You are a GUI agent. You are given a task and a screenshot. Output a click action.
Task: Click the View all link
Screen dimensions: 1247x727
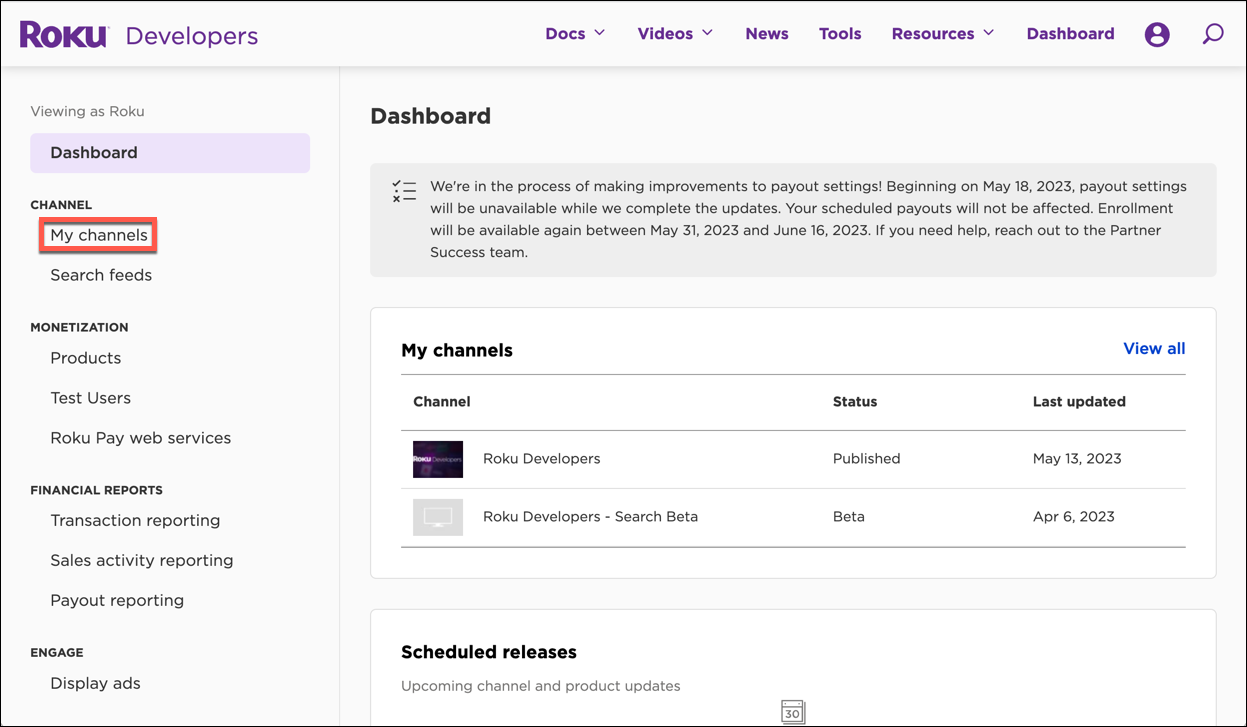pyautogui.click(x=1153, y=348)
